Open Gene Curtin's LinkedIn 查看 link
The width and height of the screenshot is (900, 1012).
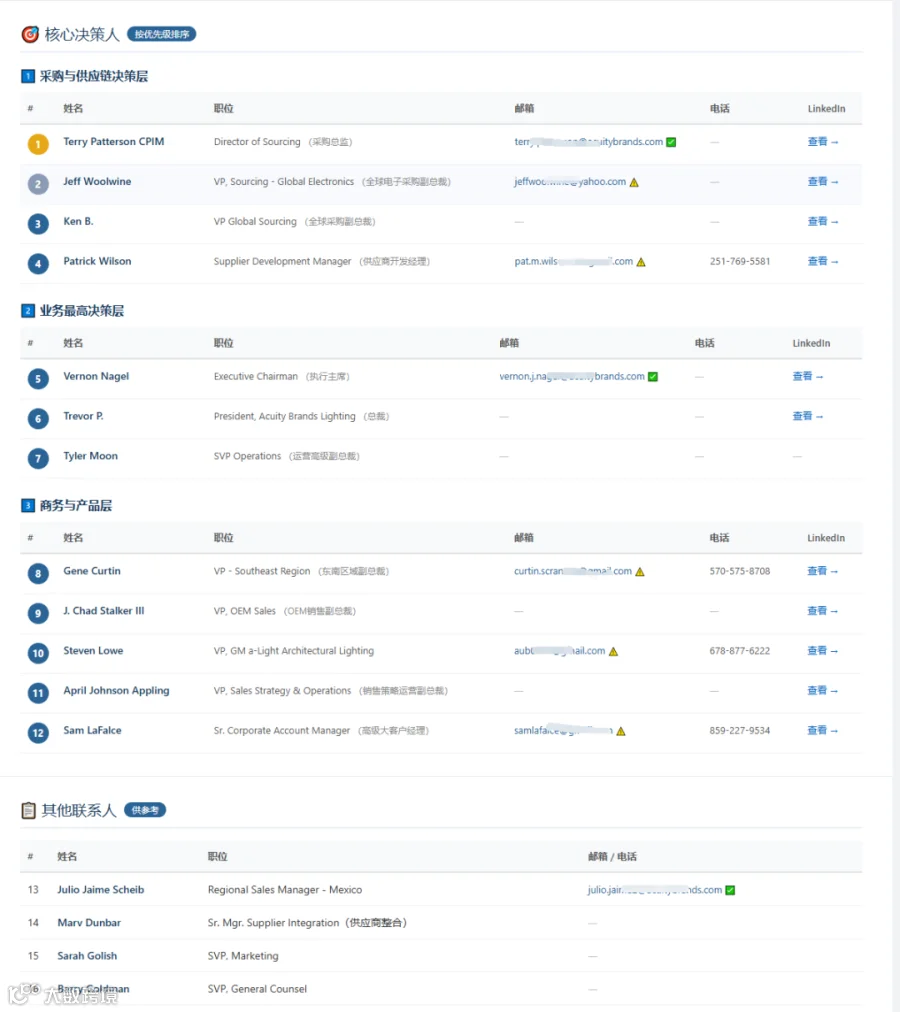[823, 571]
